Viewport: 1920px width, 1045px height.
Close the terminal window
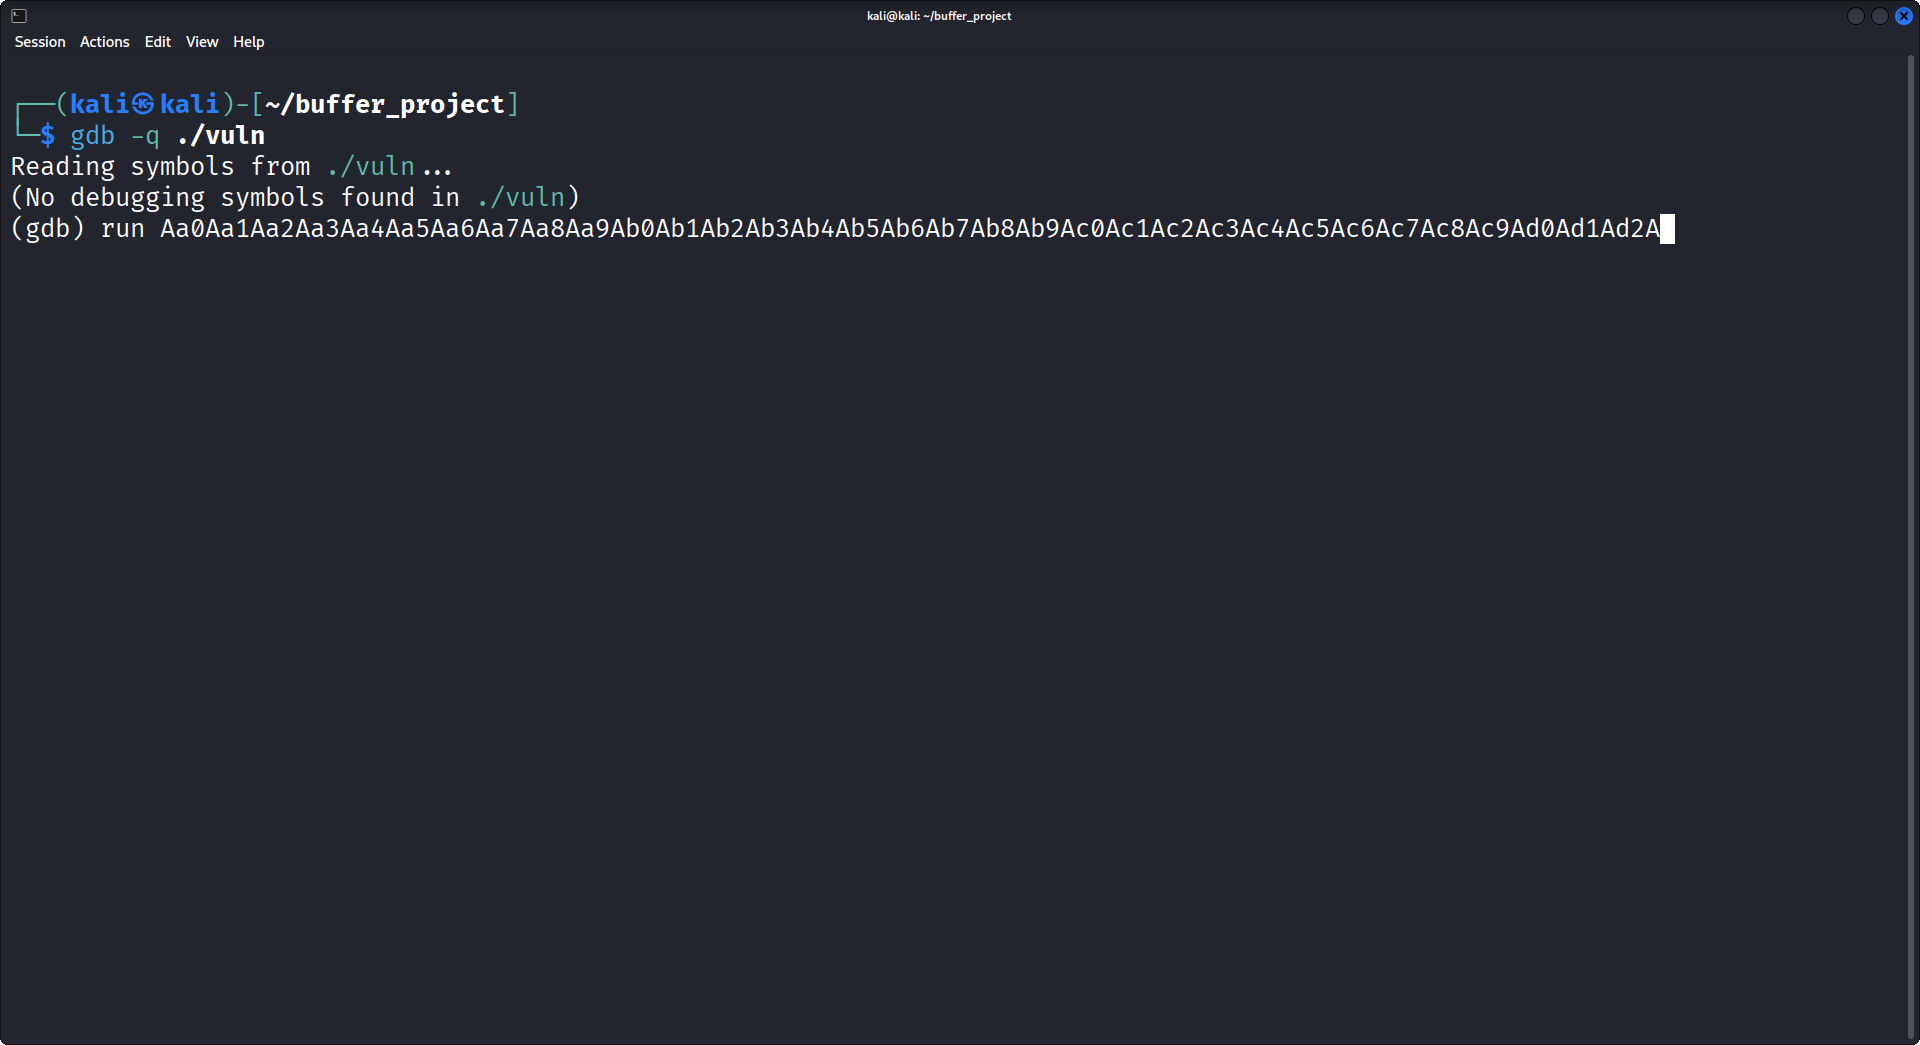(x=1903, y=16)
